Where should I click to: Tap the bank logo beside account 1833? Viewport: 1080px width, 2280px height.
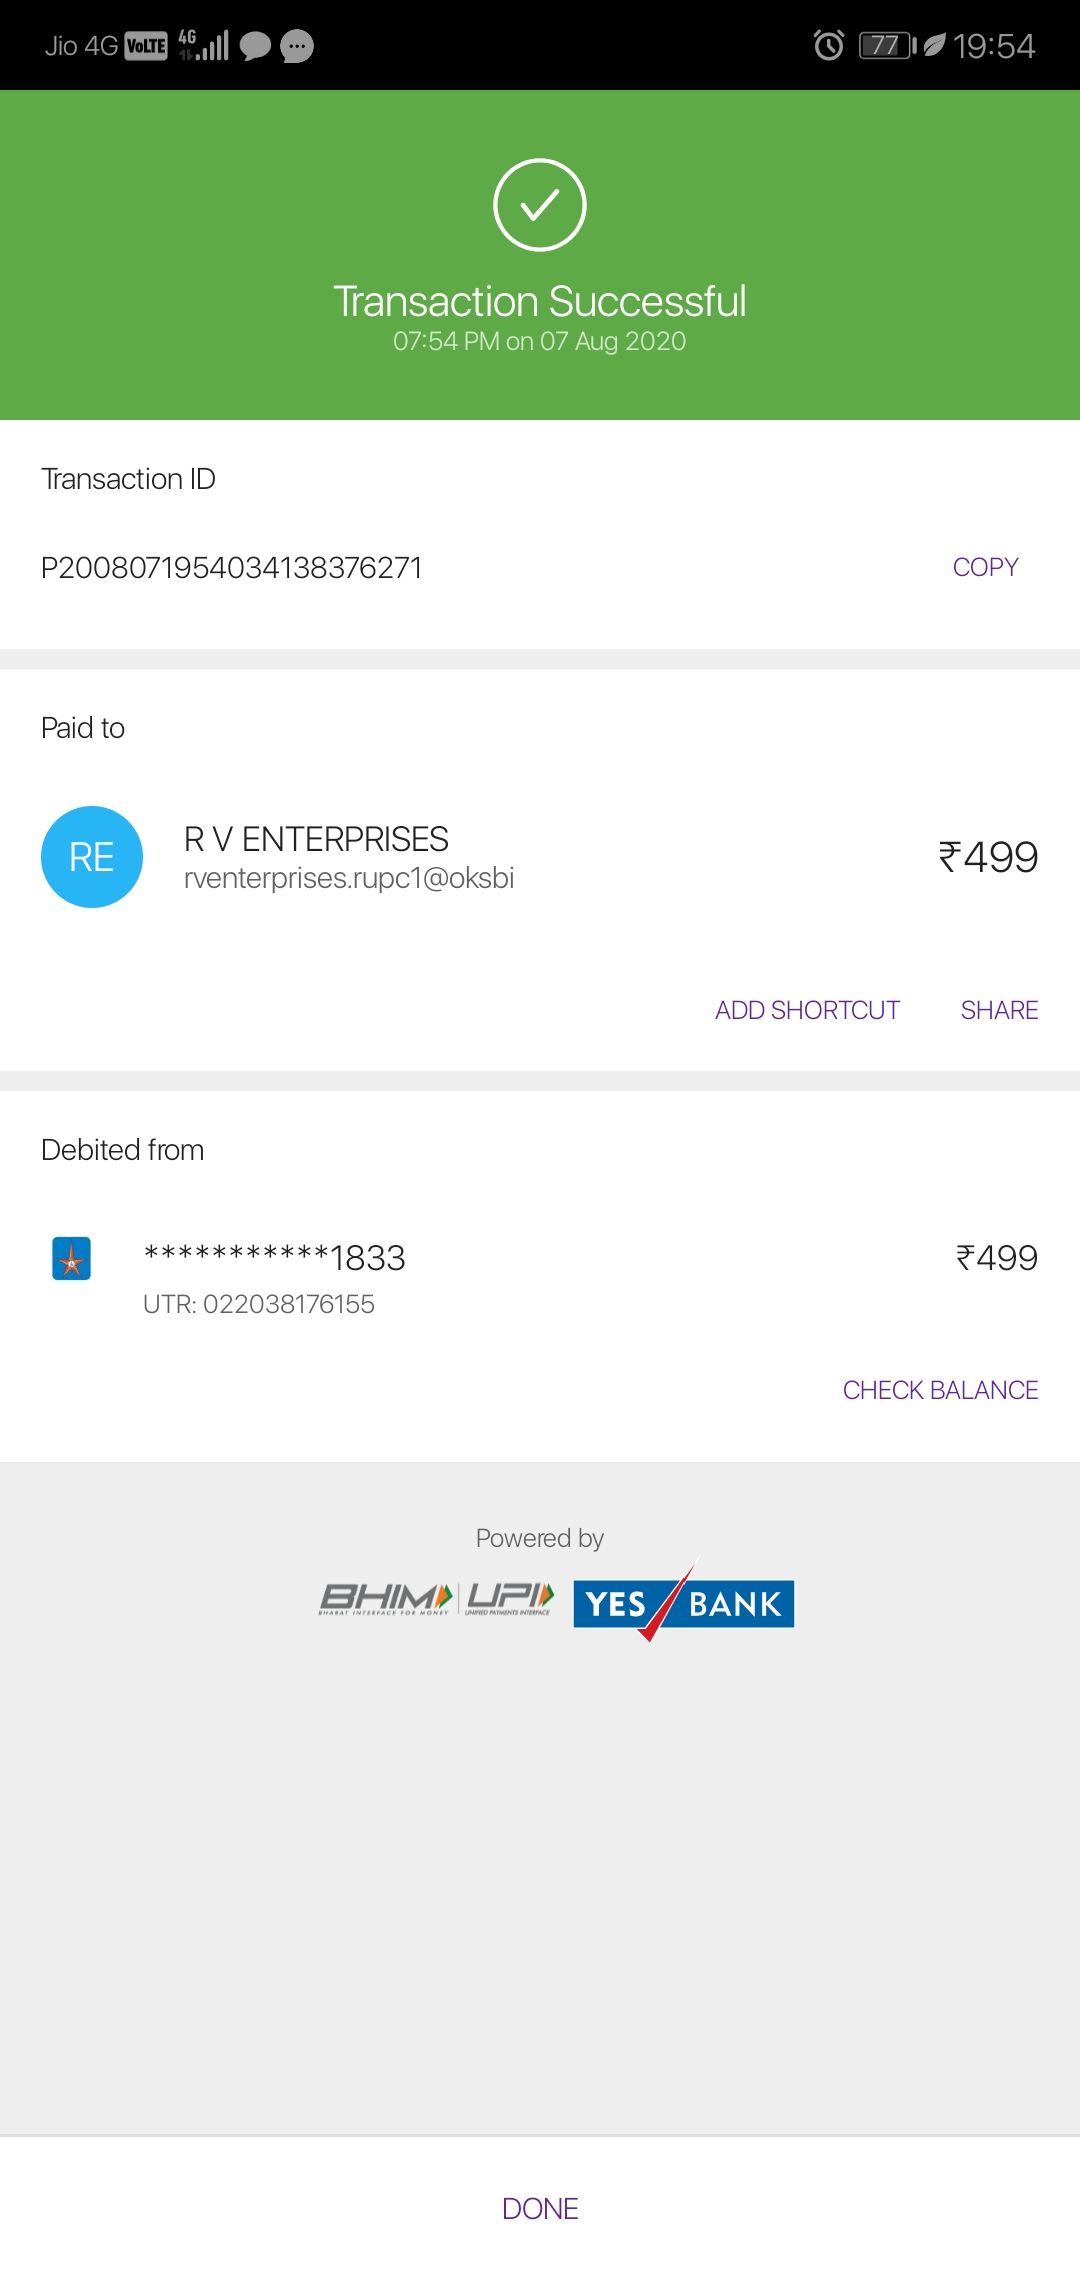(x=71, y=1258)
